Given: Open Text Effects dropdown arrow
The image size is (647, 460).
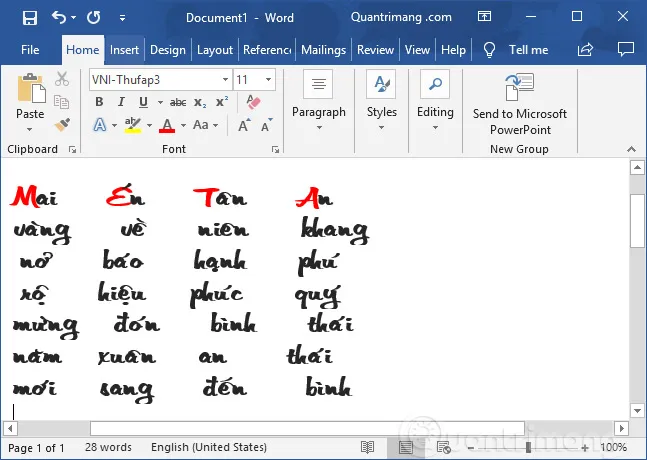Looking at the screenshot, I should point(114,125).
